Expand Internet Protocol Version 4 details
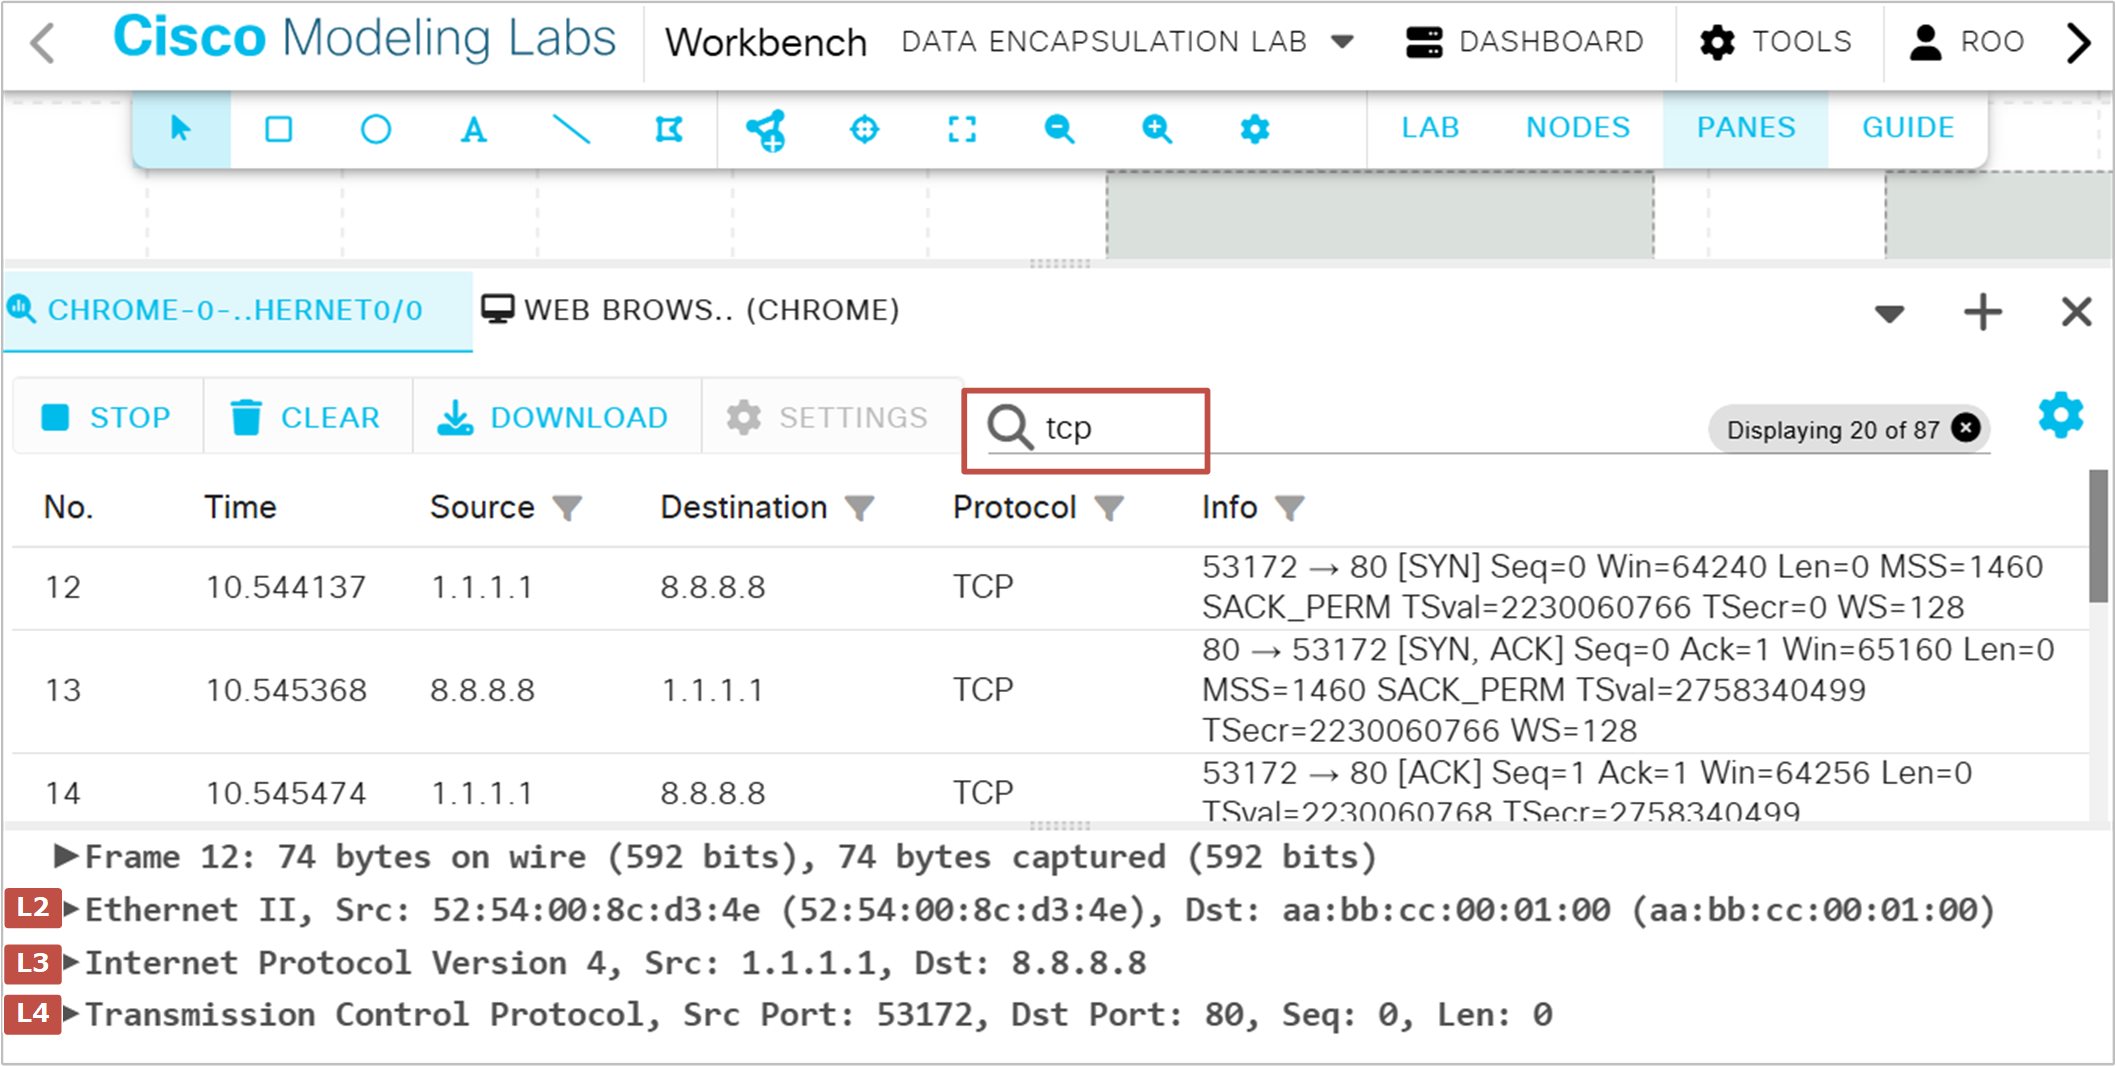Image resolution: width=2116 pixels, height=1066 pixels. (x=72, y=962)
